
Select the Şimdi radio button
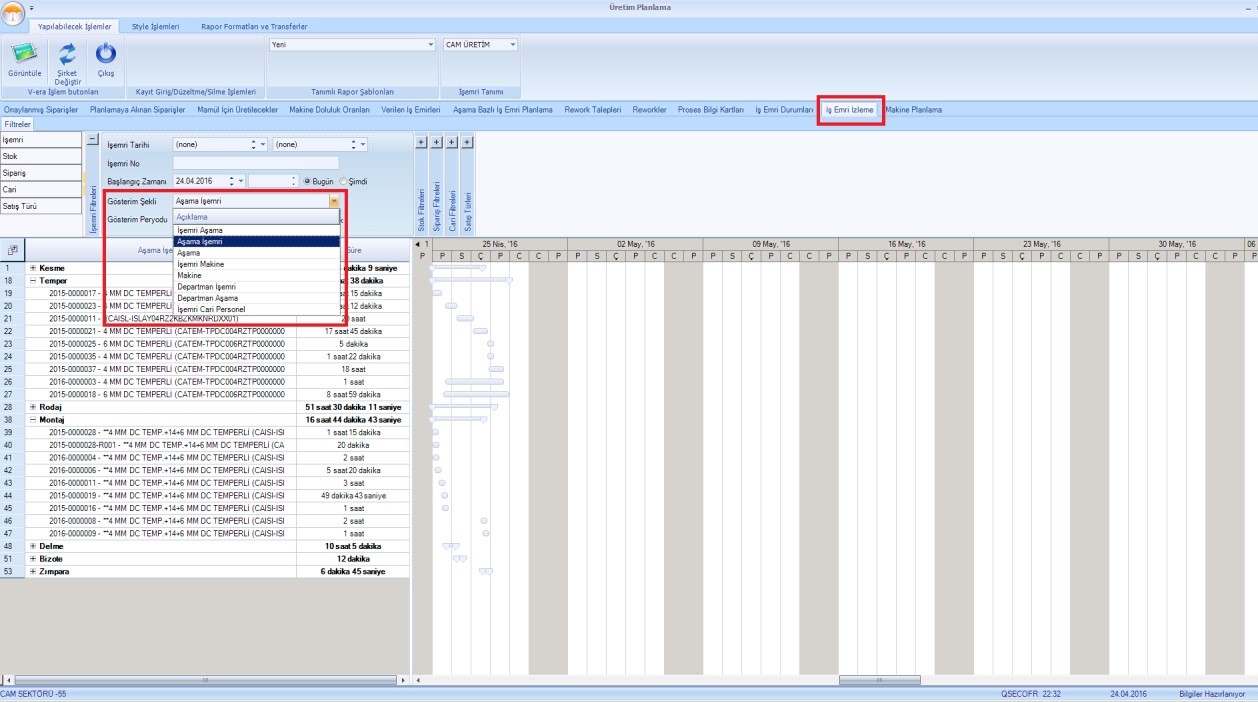(343, 181)
